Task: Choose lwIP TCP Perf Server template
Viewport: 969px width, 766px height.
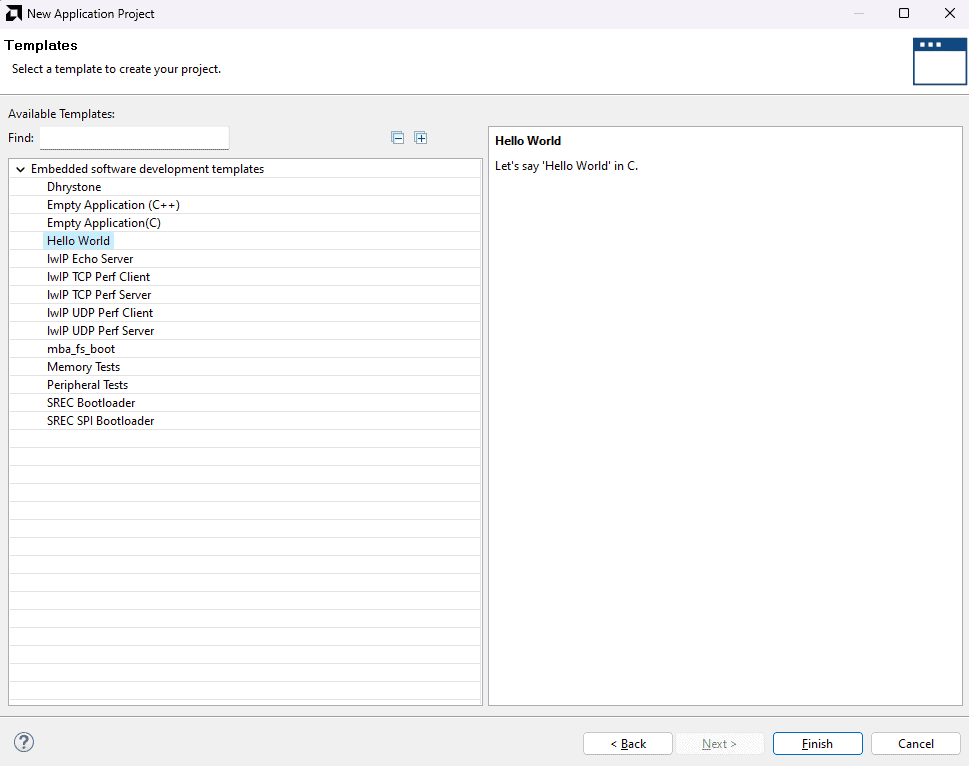Action: pyautogui.click(x=99, y=295)
